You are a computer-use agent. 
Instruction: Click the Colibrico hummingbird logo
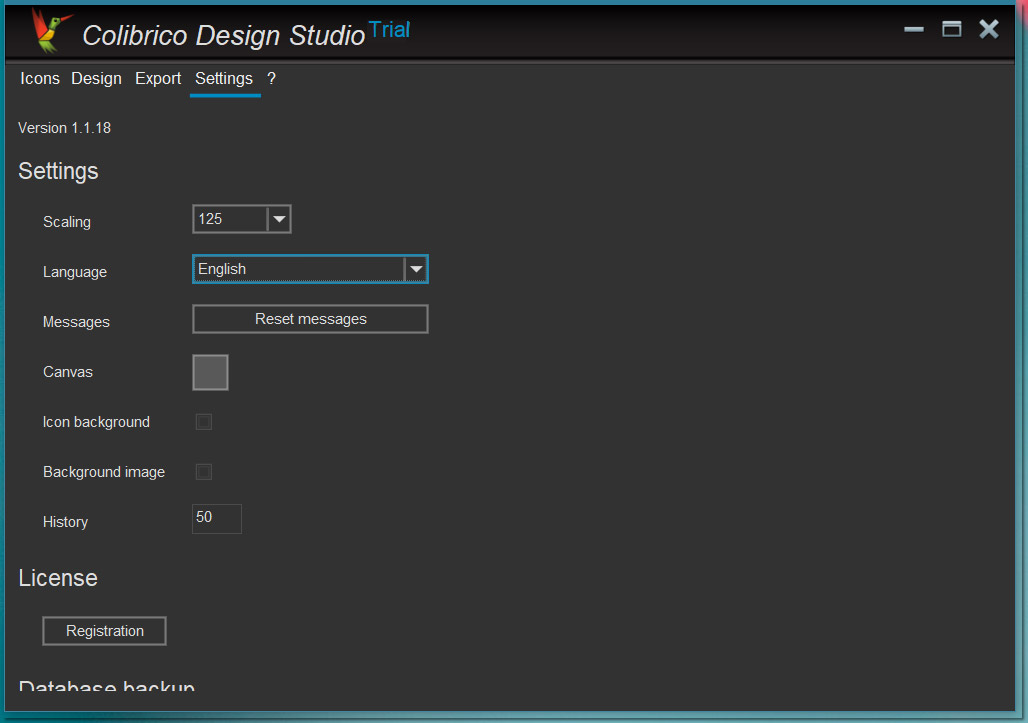(x=51, y=30)
